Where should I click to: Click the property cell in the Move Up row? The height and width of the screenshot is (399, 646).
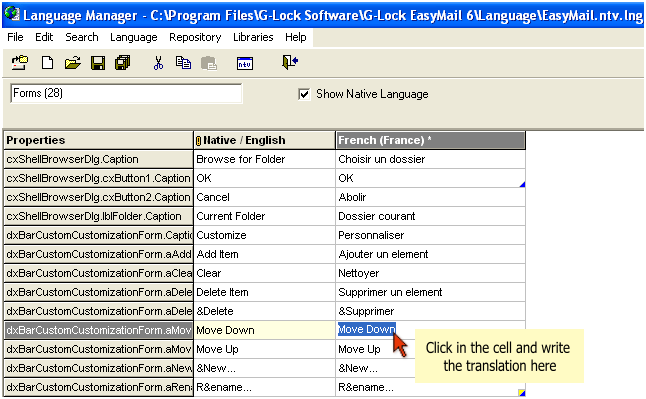coord(98,349)
